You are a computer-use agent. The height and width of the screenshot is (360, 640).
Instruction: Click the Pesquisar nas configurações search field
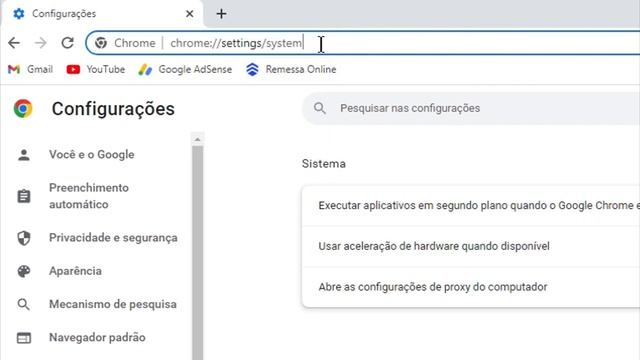point(471,108)
